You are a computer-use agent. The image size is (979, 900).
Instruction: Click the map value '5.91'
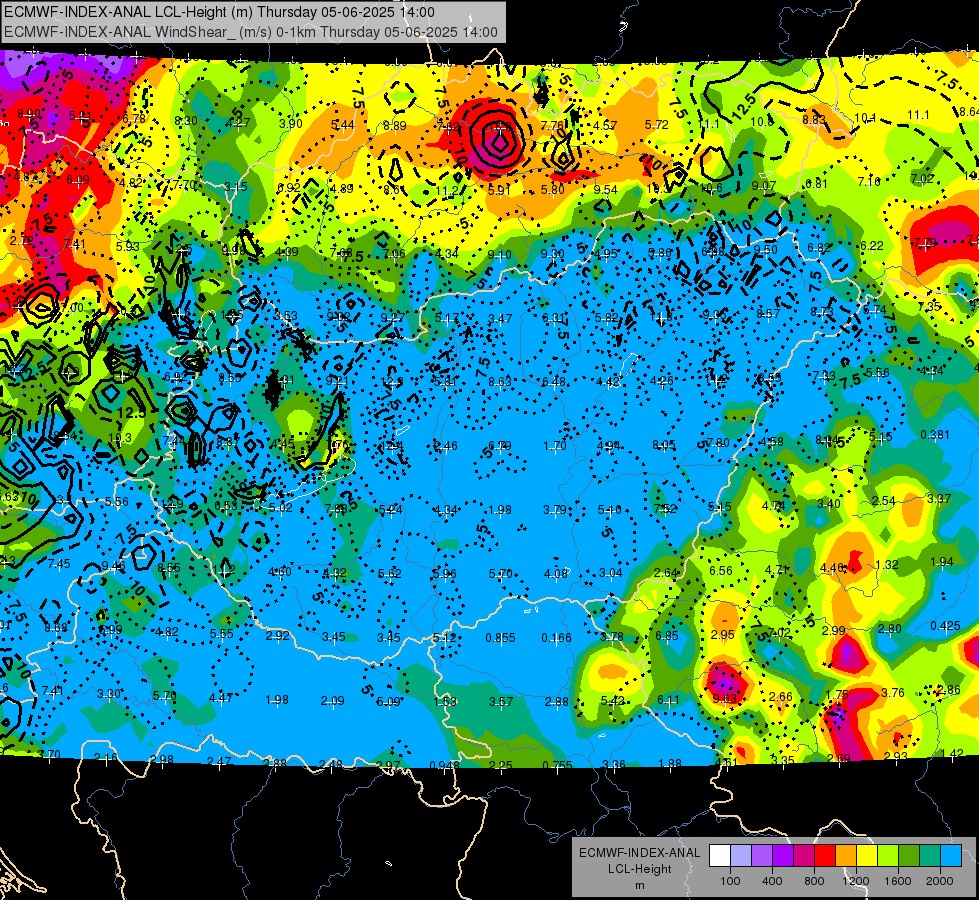click(x=499, y=190)
